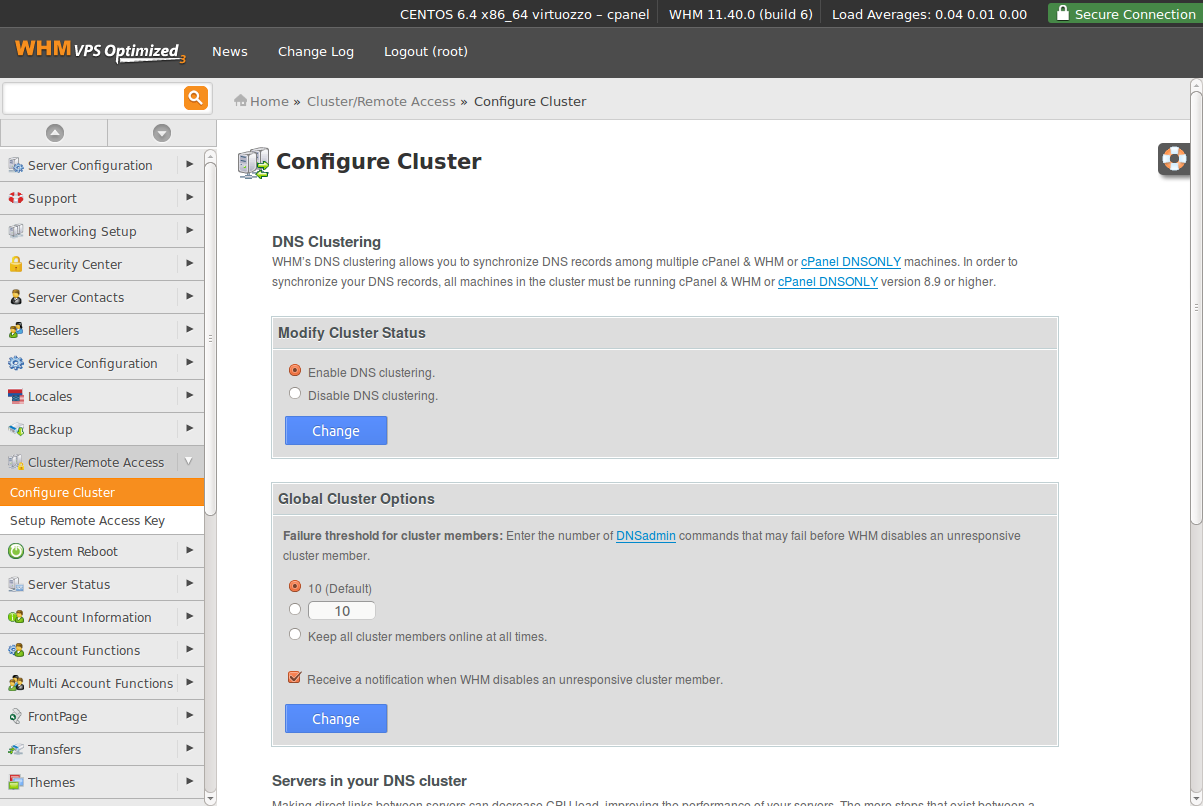Click the Security Center padlock icon

[15, 264]
